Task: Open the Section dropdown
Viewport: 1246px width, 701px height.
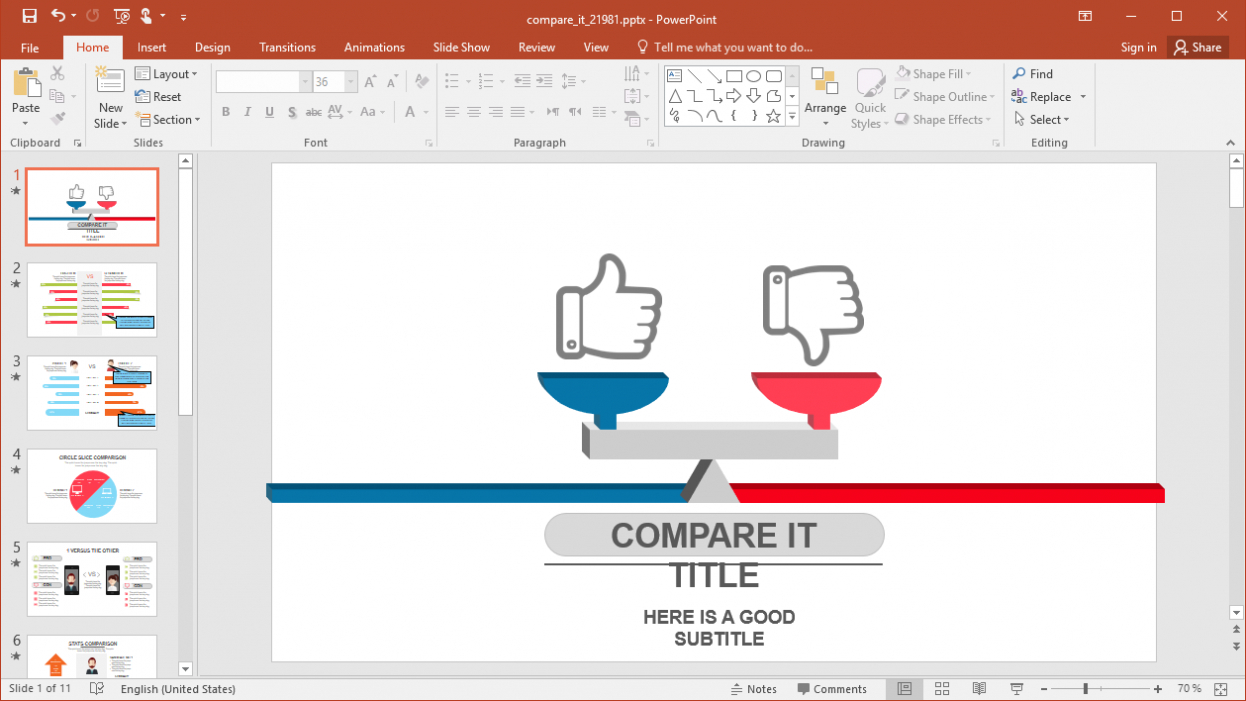Action: click(x=167, y=120)
